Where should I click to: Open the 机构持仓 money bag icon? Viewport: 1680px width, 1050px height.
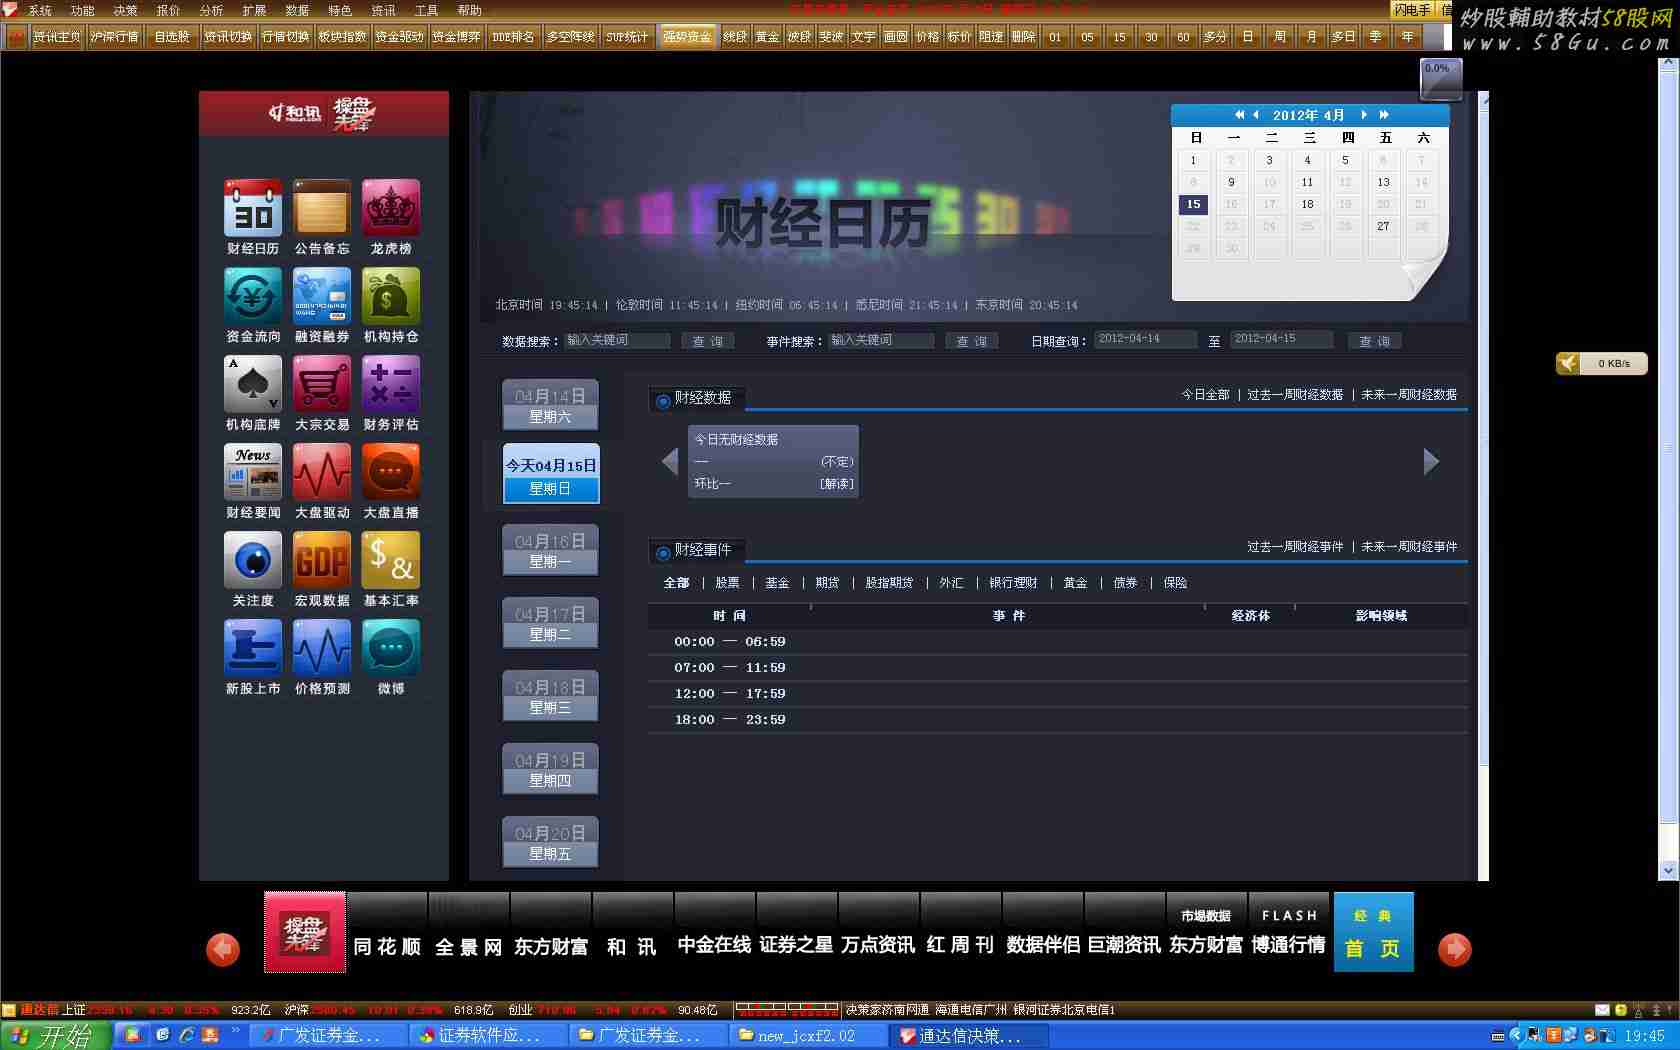[391, 296]
